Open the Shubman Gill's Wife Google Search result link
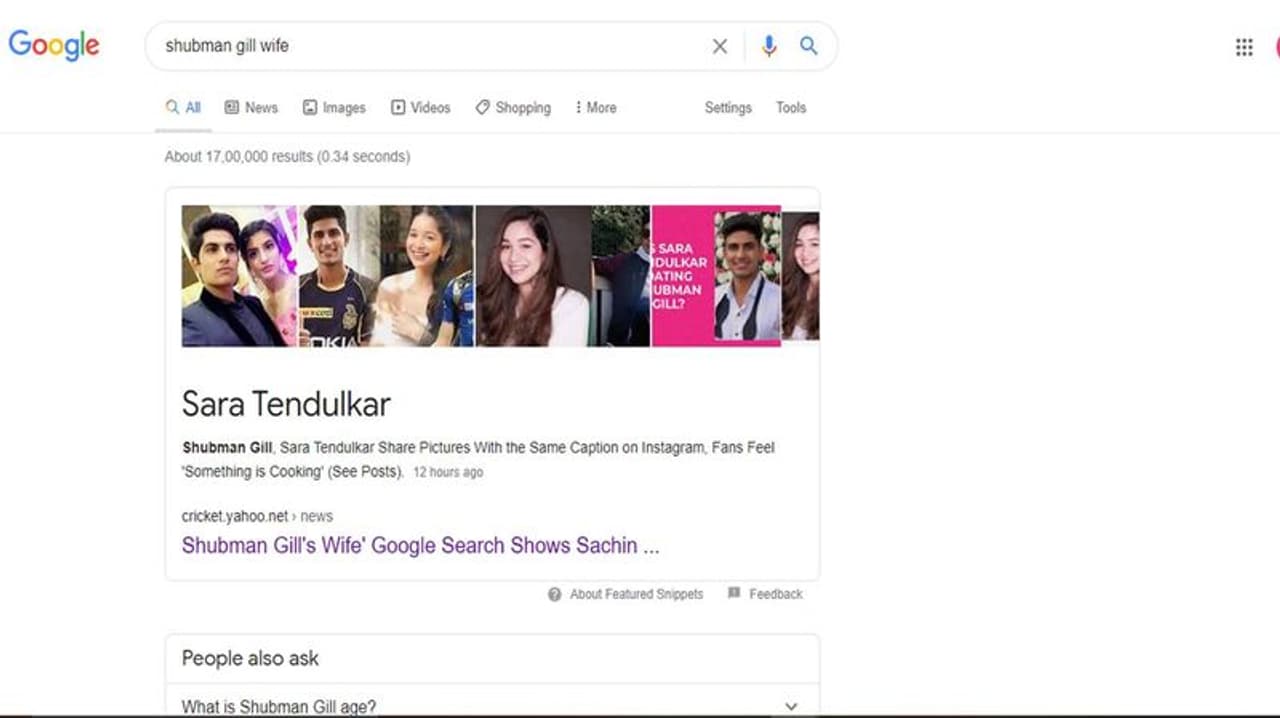Viewport: 1280px width, 718px height. (x=420, y=545)
